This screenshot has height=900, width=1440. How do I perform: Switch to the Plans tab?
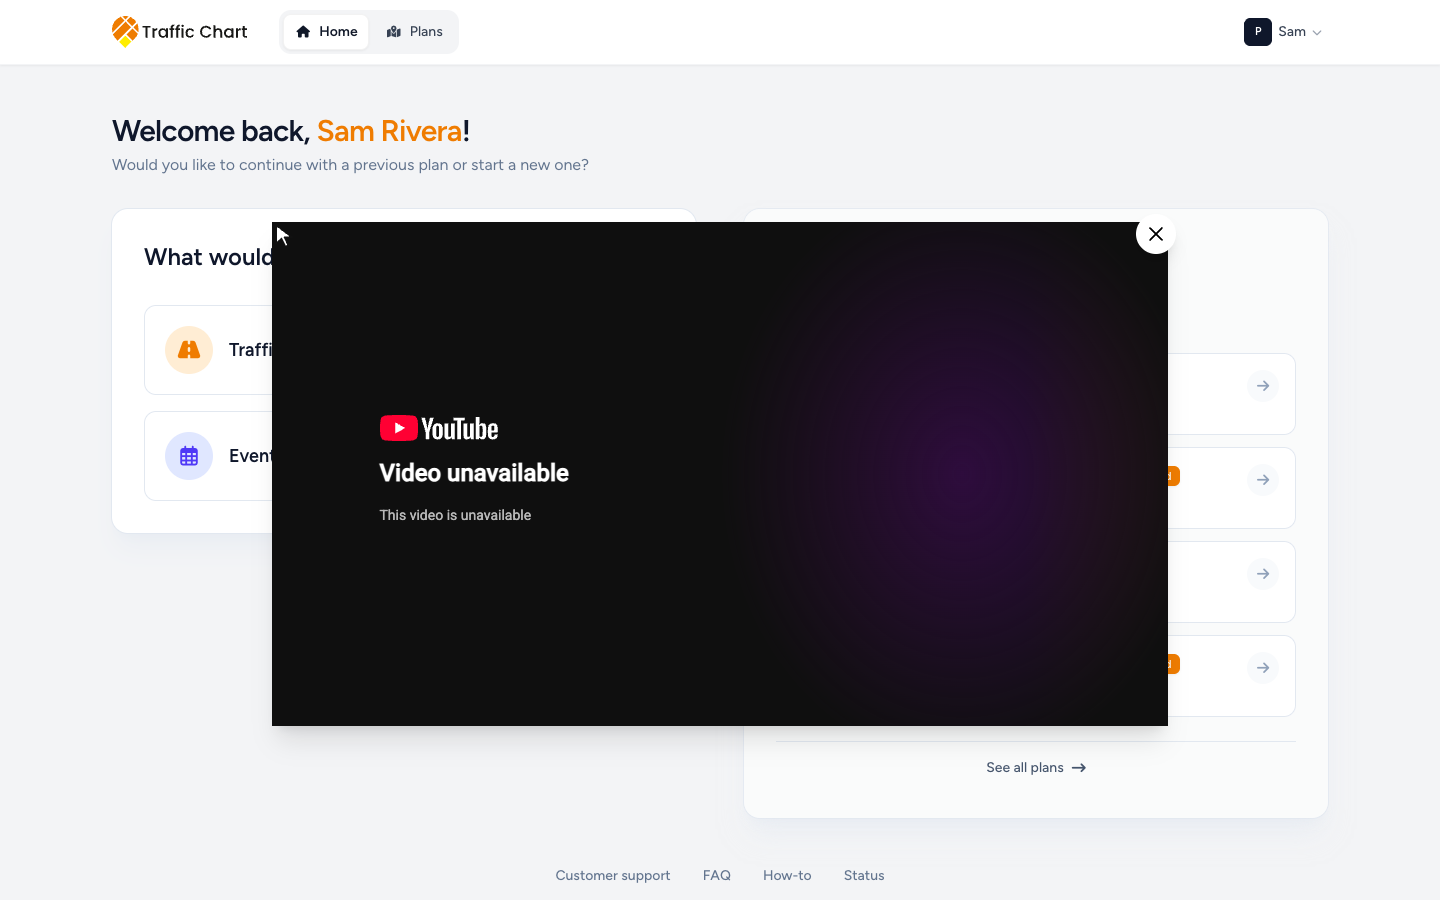[x=414, y=32]
